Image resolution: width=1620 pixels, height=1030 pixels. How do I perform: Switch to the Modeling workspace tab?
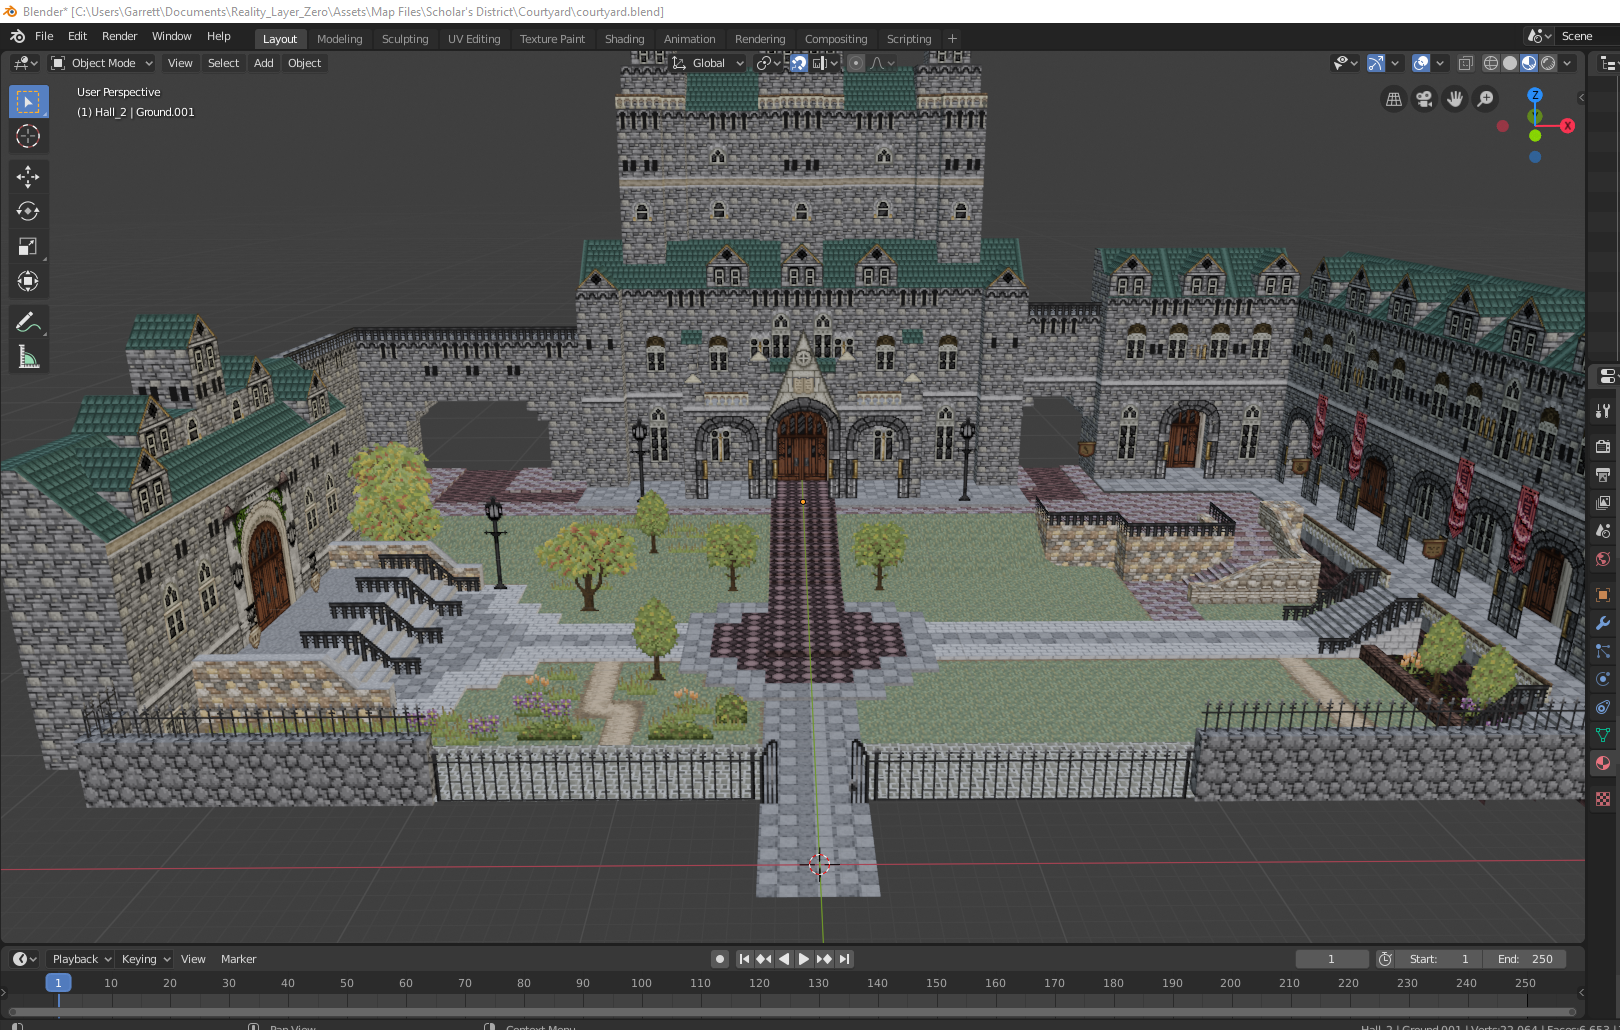point(339,39)
